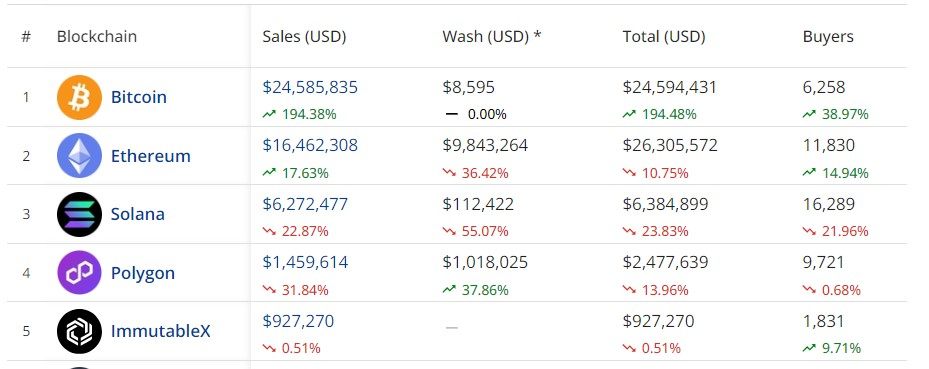The width and height of the screenshot is (929, 369).
Task: Sort by the Sales (USD) column header
Action: click(x=304, y=37)
